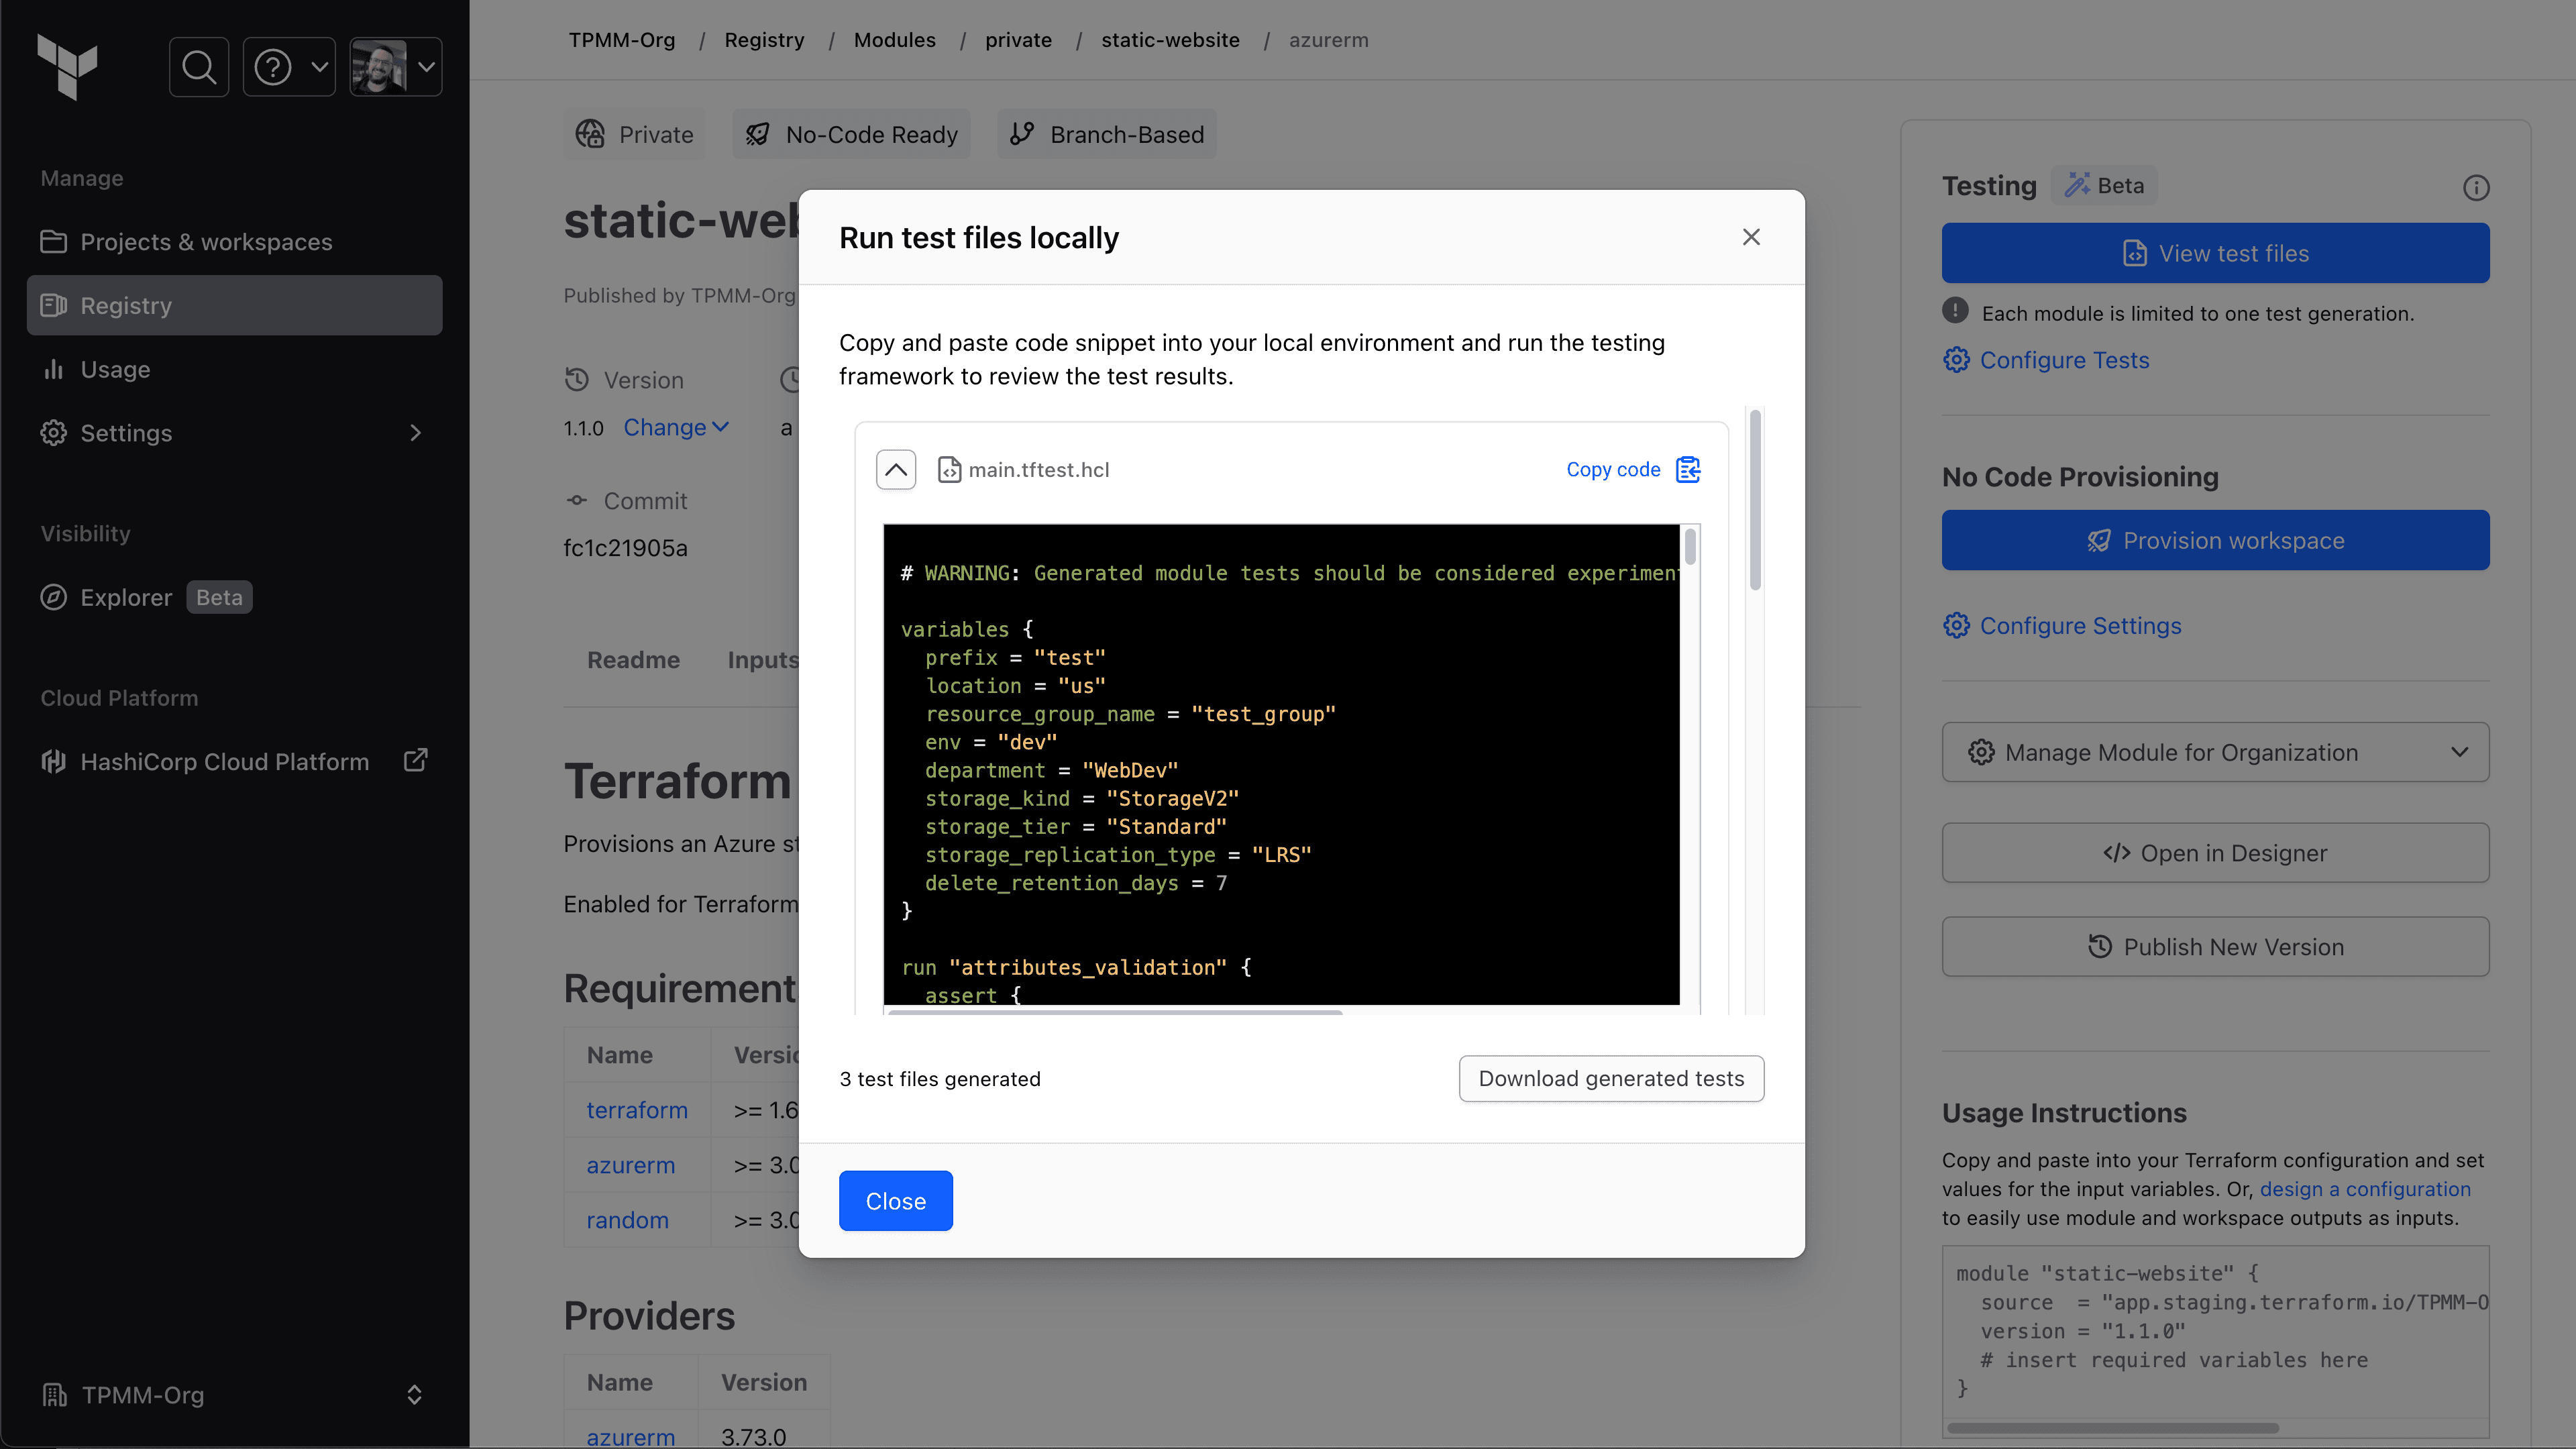Click the Copy code clipboard icon
Viewport: 2576px width, 1449px height.
tap(1688, 469)
